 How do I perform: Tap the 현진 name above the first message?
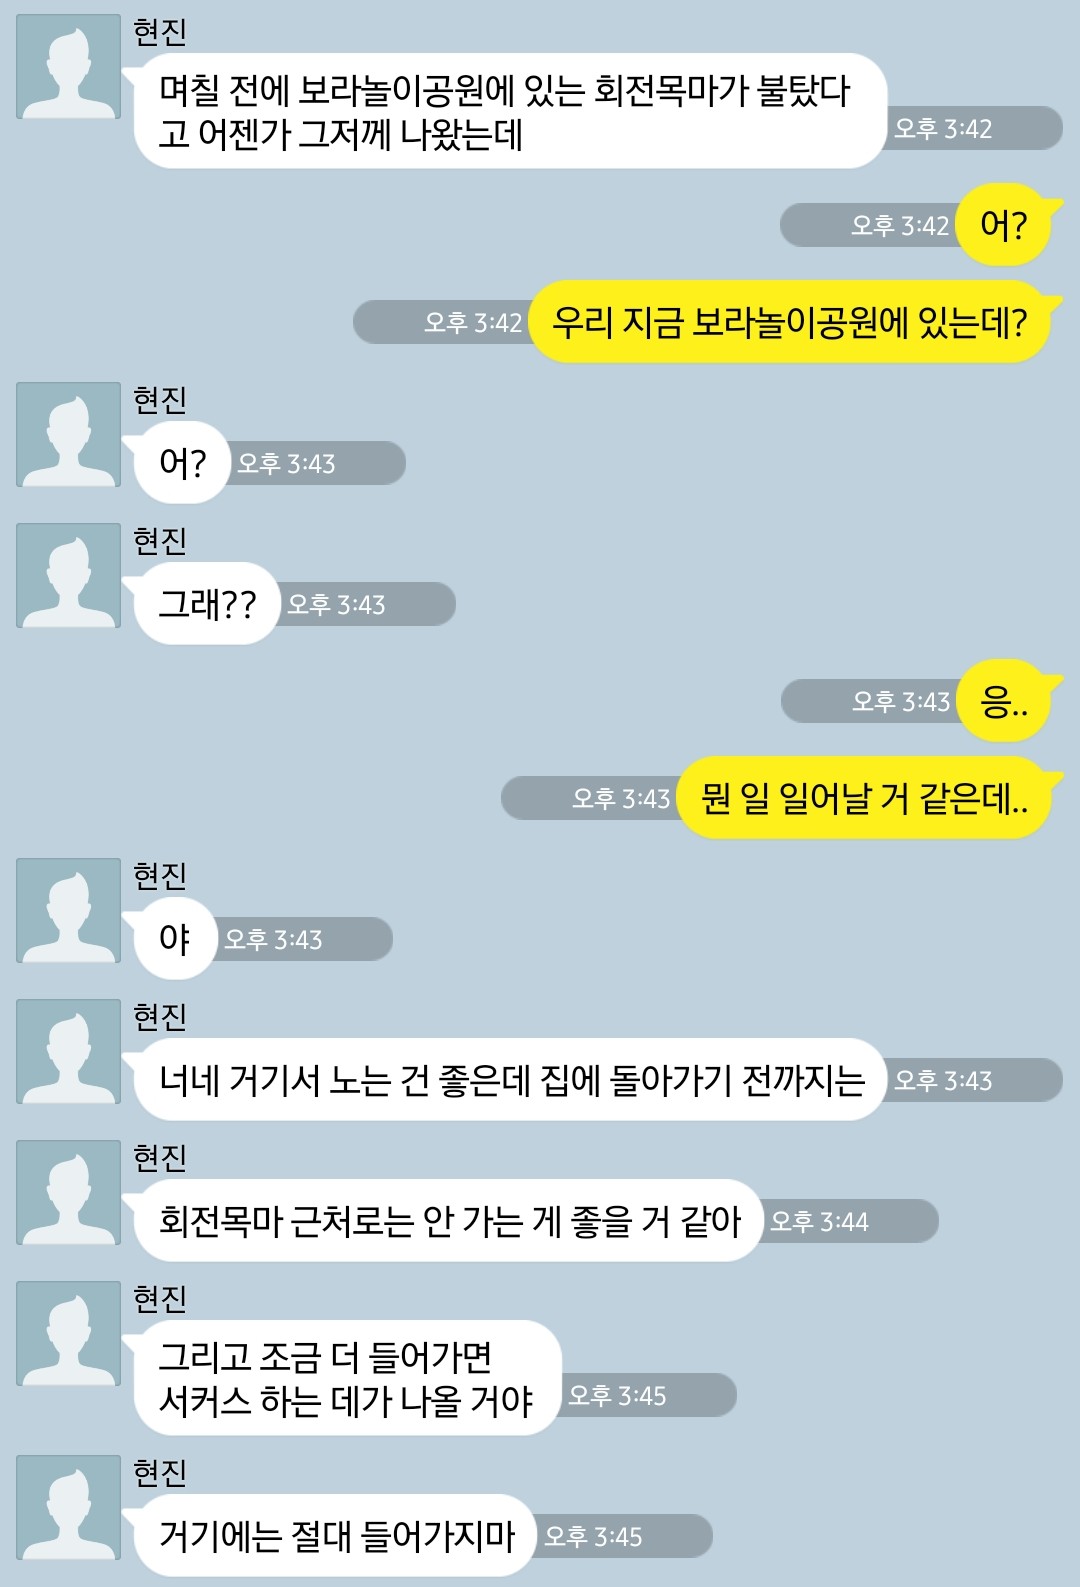(x=160, y=32)
